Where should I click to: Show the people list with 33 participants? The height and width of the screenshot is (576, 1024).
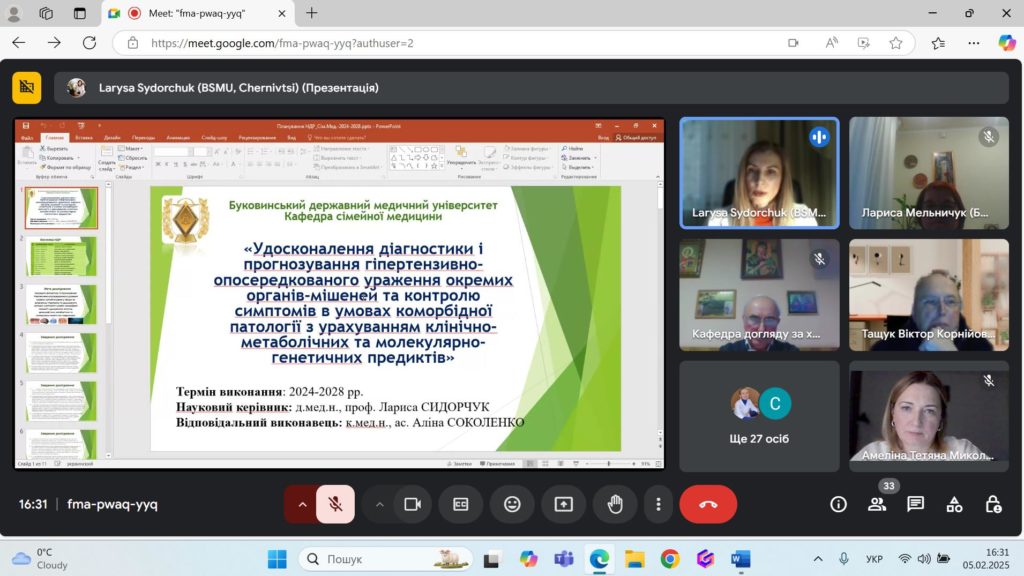[x=877, y=504]
